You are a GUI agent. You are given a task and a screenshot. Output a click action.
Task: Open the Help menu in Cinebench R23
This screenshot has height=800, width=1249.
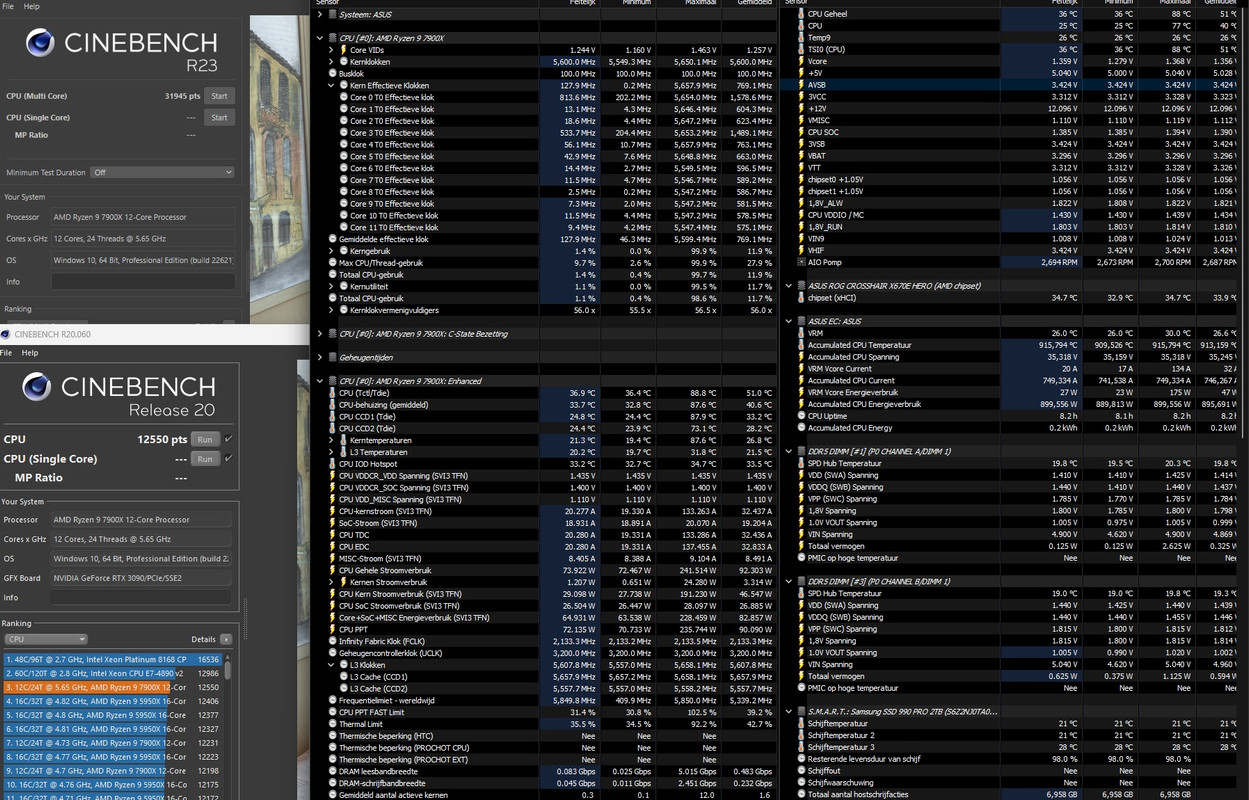[32, 6]
